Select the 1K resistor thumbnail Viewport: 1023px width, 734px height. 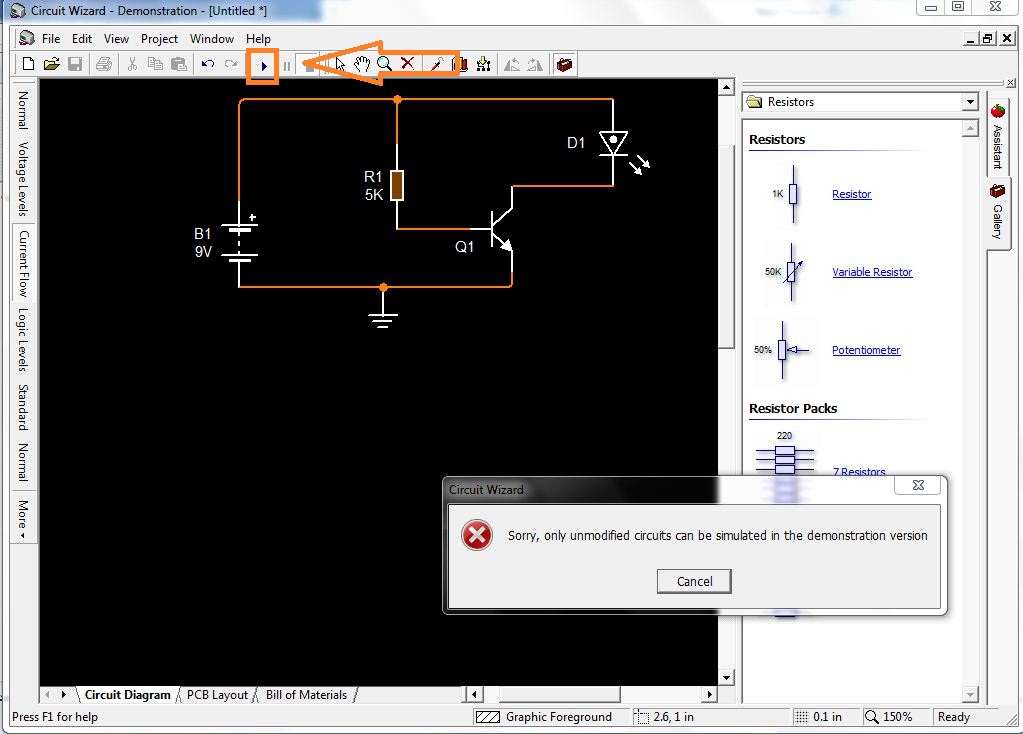pos(787,194)
